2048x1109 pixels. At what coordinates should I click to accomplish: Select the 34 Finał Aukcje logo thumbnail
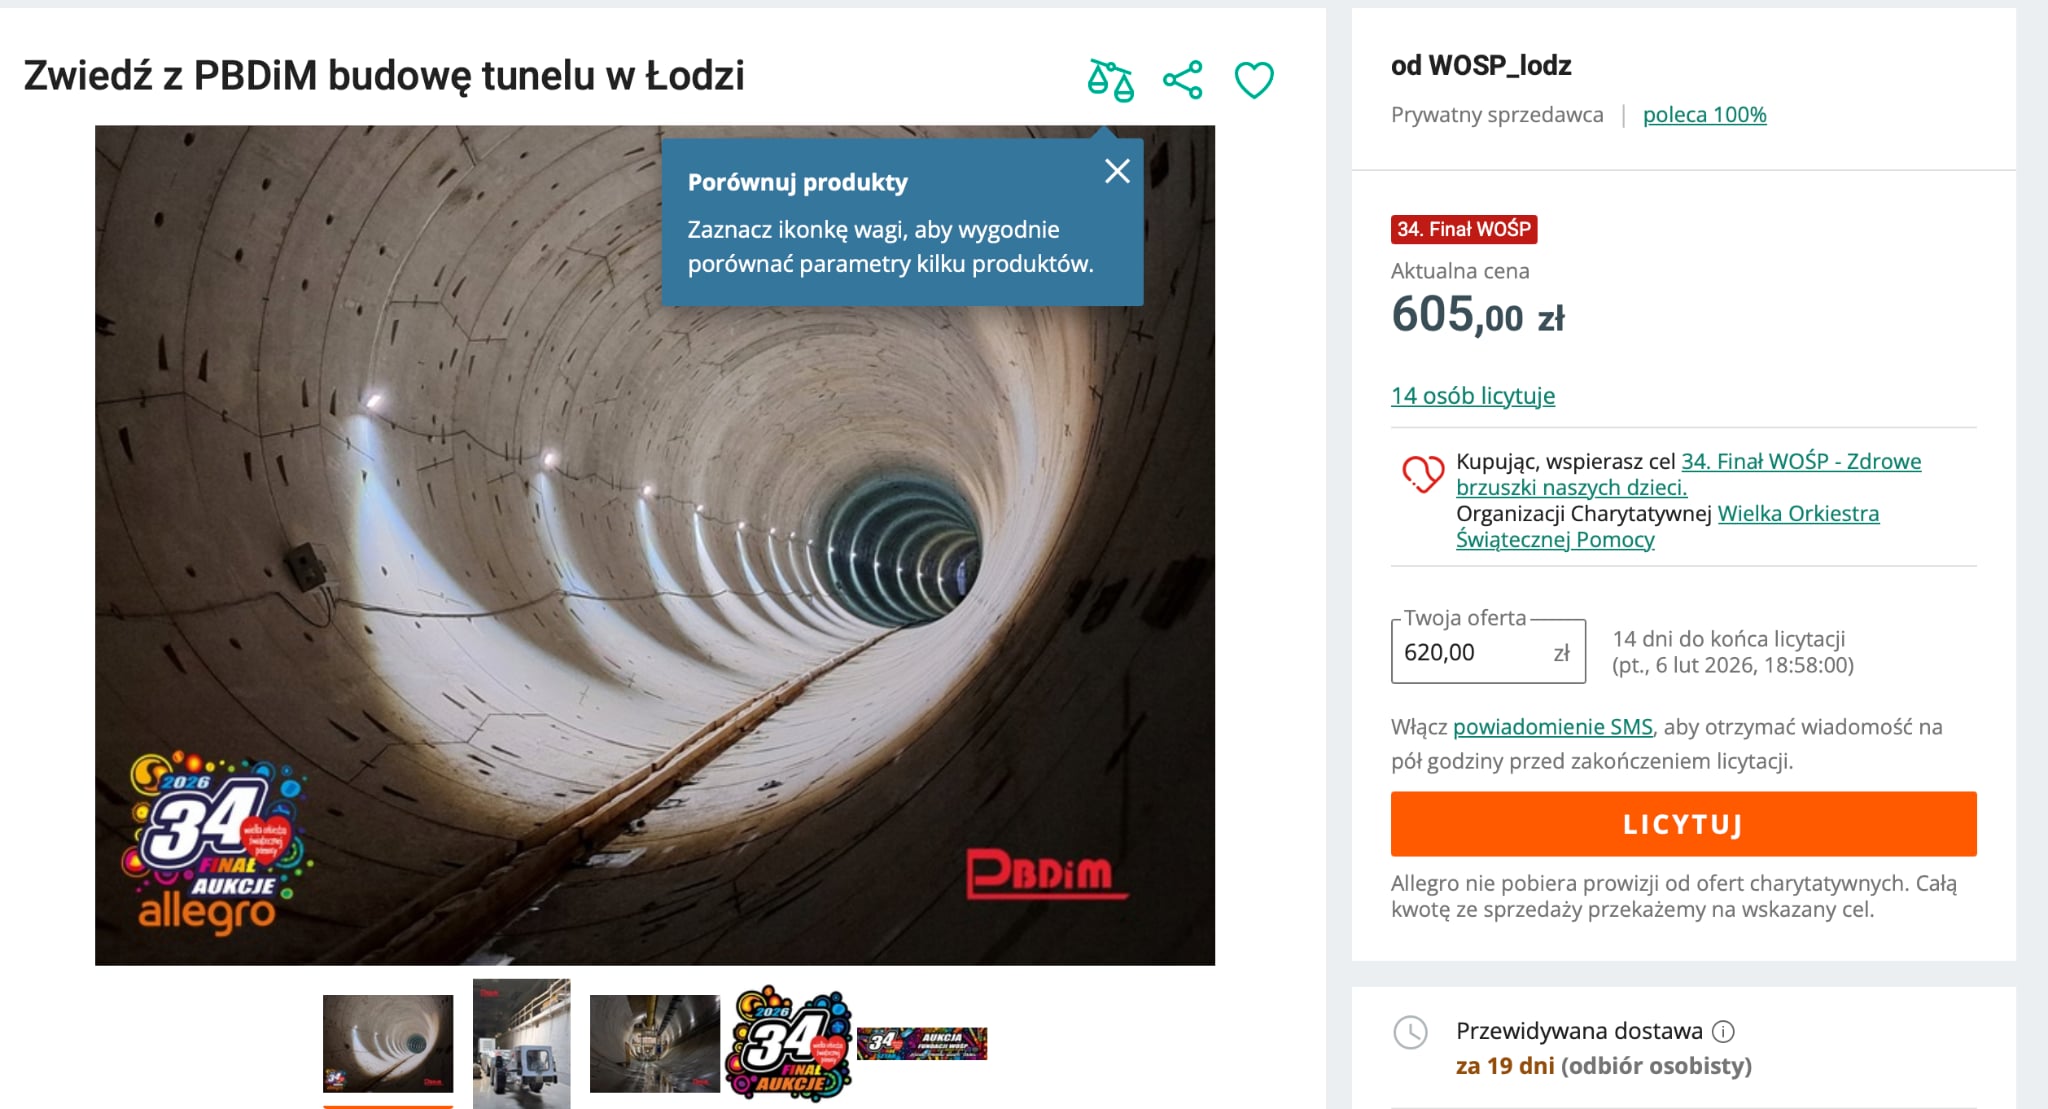pos(788,1043)
